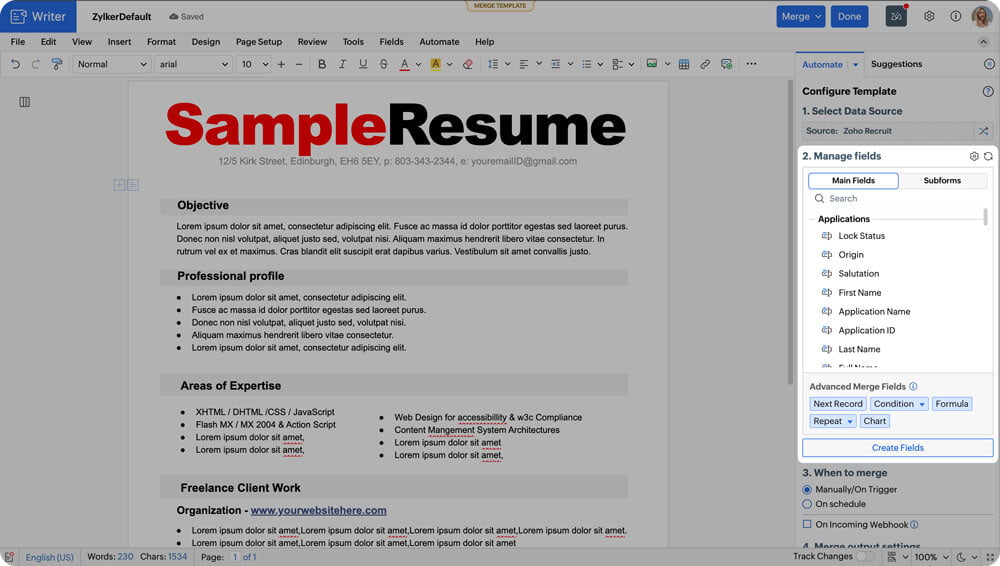
Task: Click the Create Fields button
Action: [897, 448]
